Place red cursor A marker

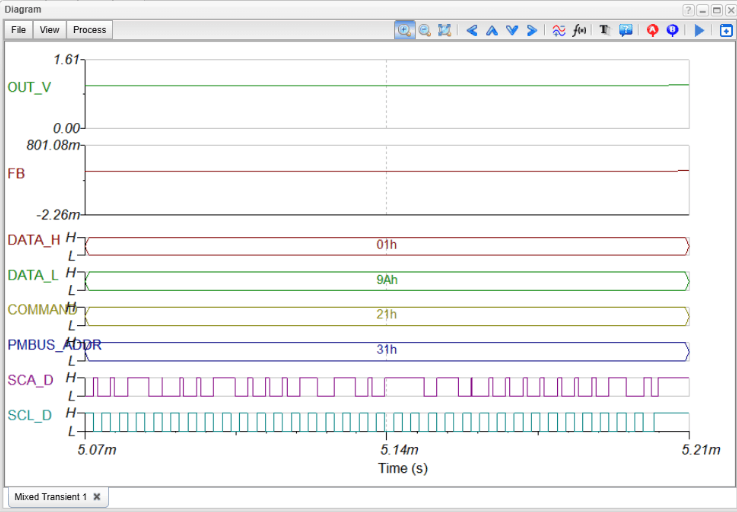[x=652, y=31]
